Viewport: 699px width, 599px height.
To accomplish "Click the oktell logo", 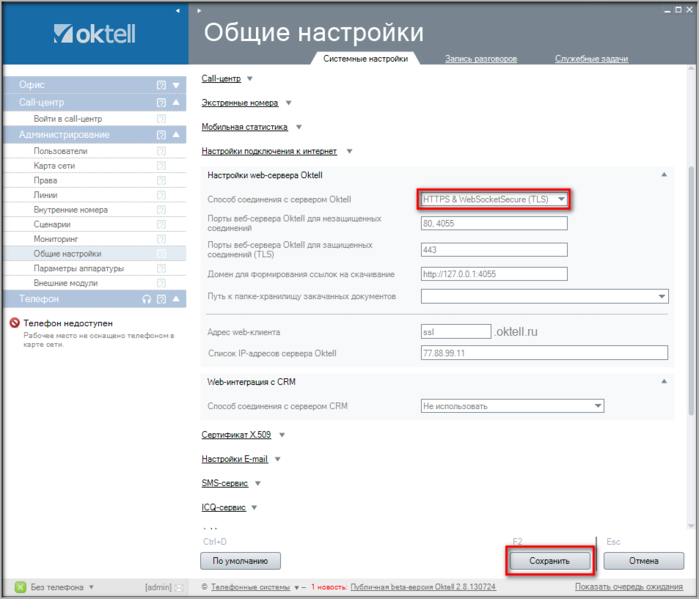I will click(94, 34).
